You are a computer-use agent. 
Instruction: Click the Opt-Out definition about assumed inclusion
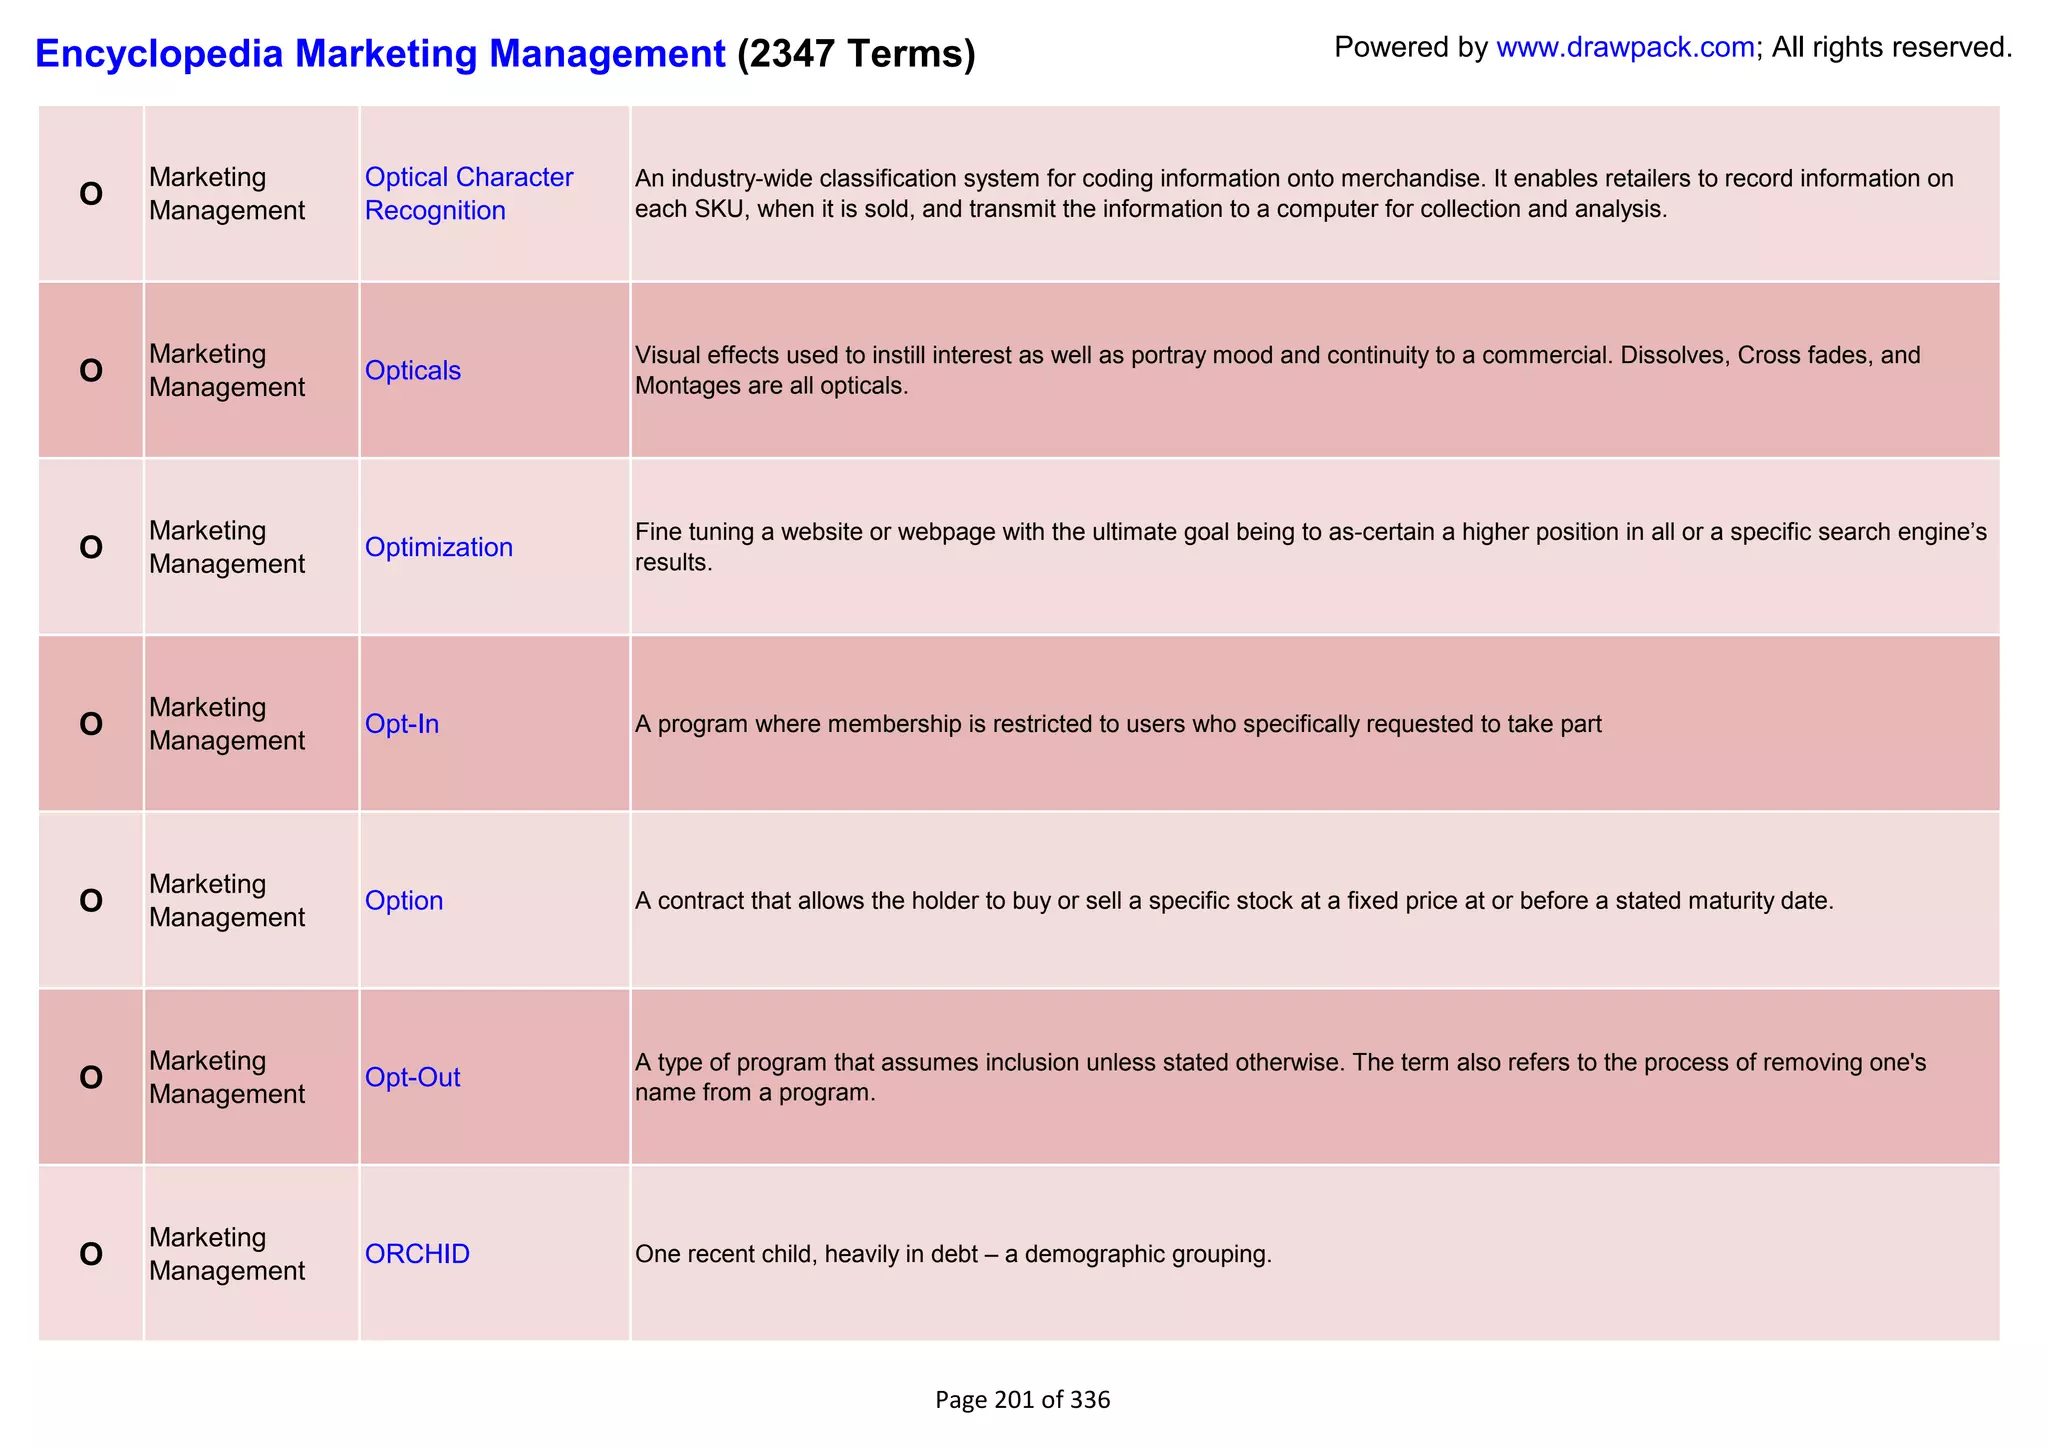(x=1281, y=1077)
